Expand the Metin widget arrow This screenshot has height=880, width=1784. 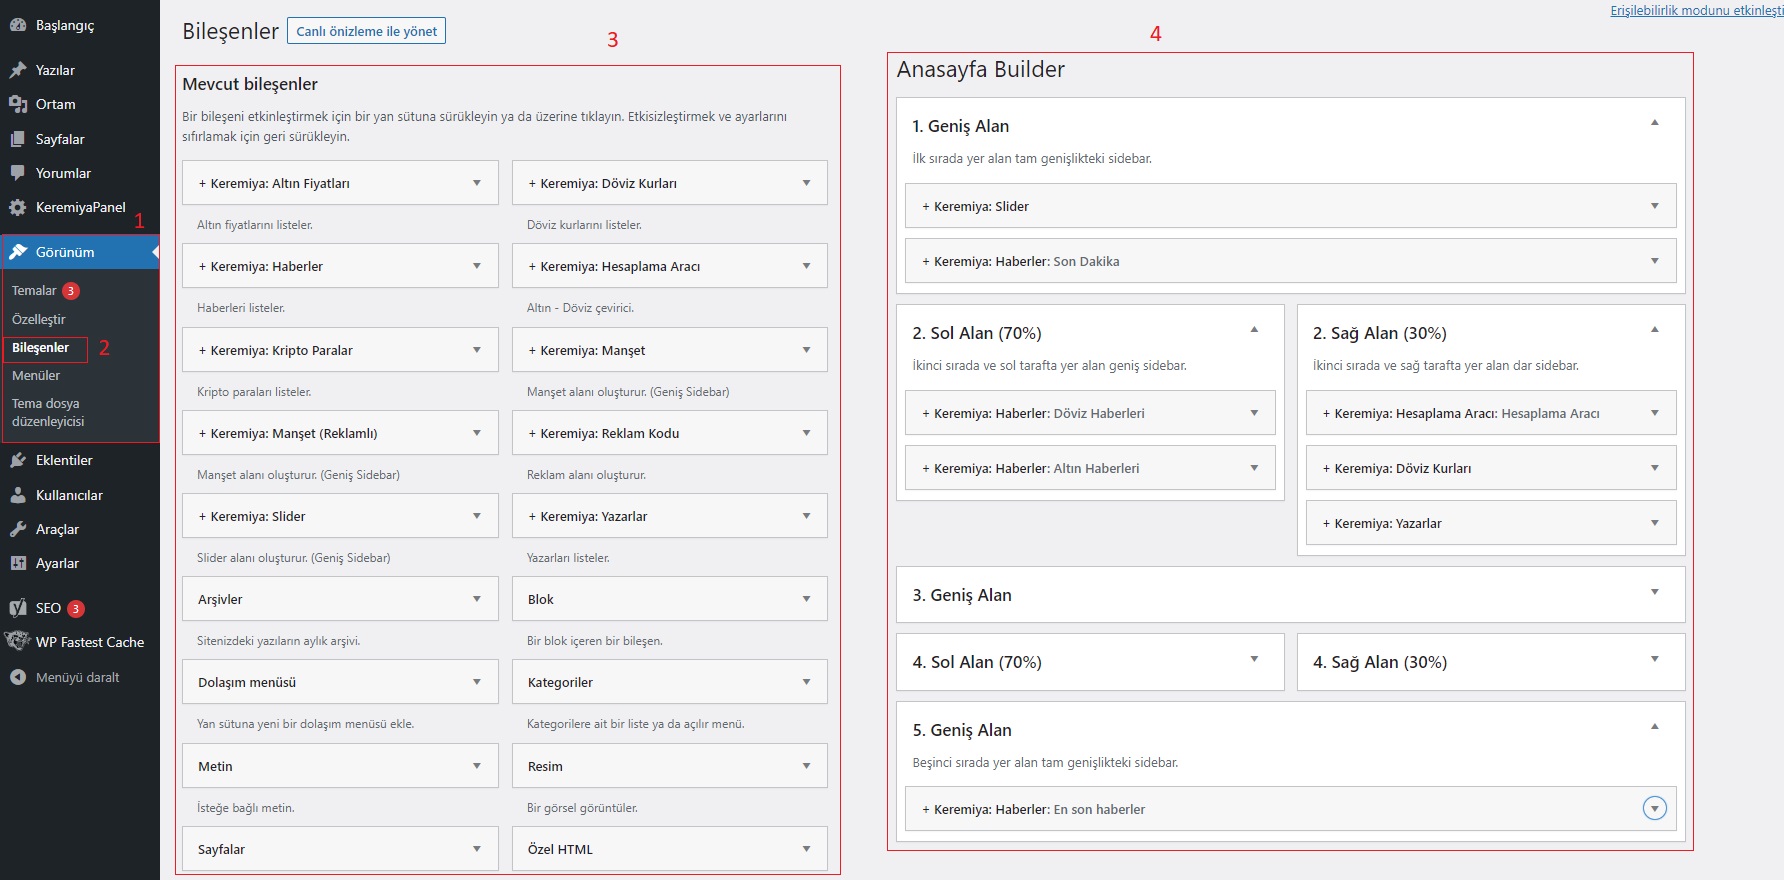coord(477,766)
